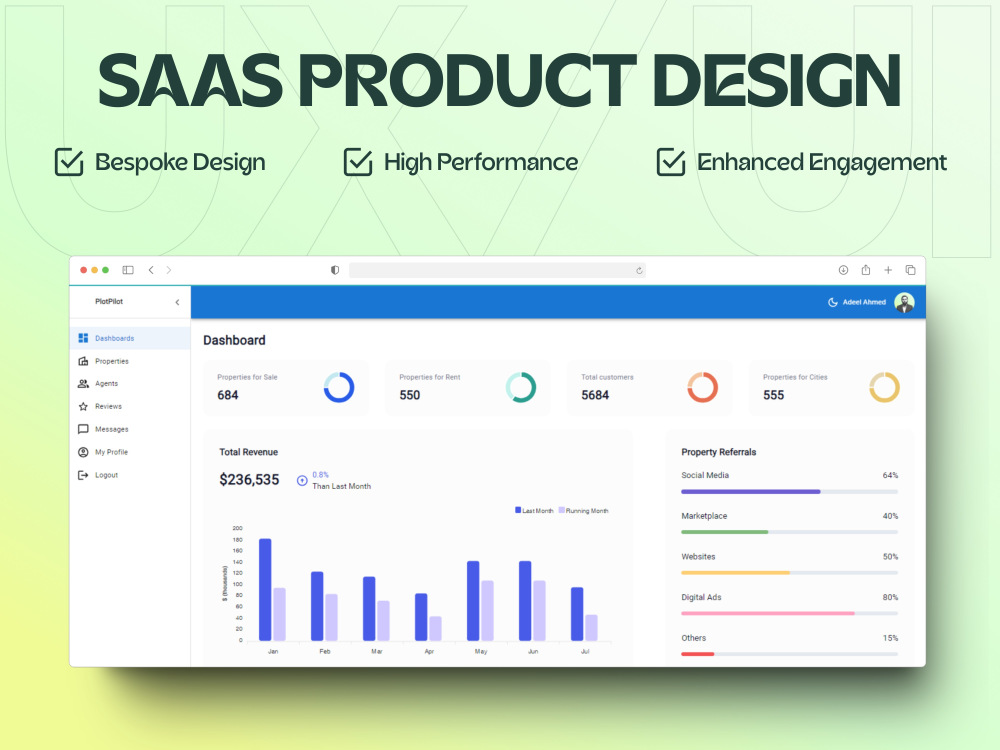Click the Dashboards grid icon
The width and height of the screenshot is (1000, 750).
[83, 338]
